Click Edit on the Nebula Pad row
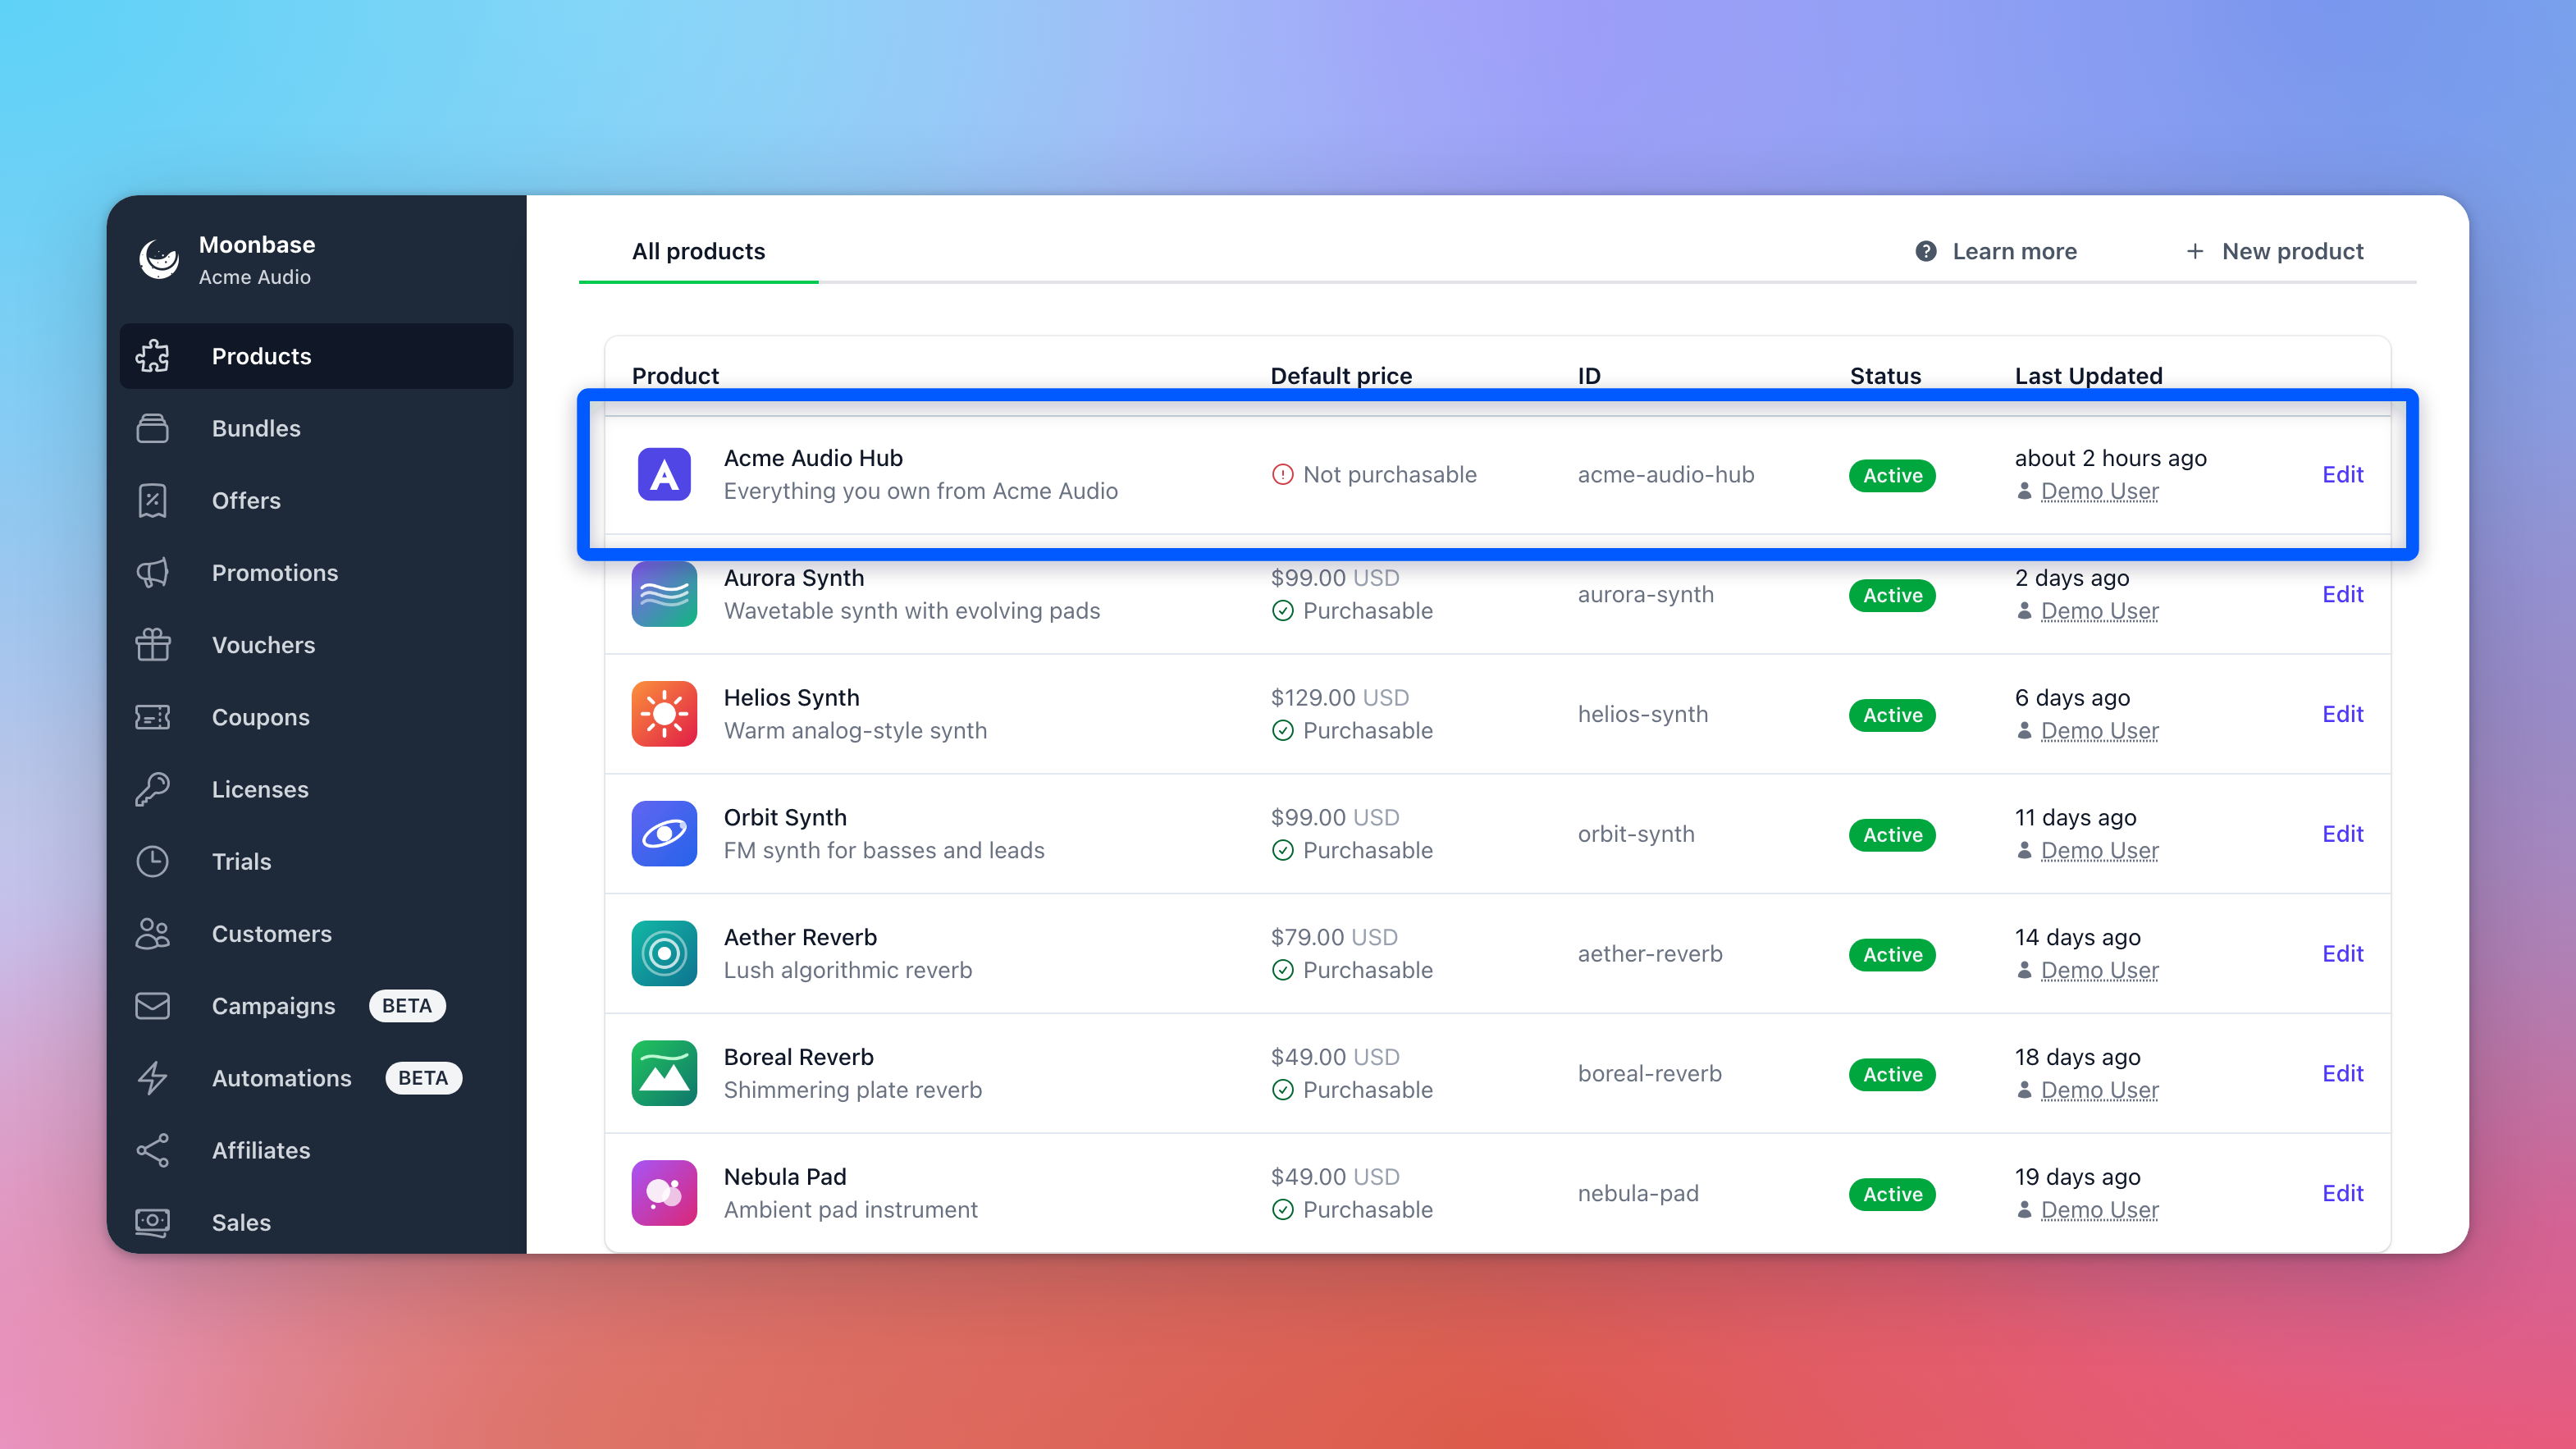The height and width of the screenshot is (1449, 2576). coord(2342,1193)
